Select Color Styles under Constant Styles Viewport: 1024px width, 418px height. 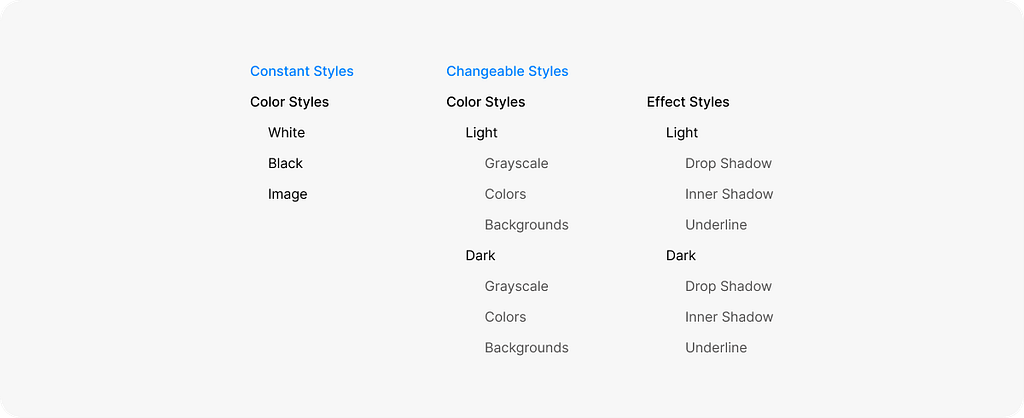point(289,102)
